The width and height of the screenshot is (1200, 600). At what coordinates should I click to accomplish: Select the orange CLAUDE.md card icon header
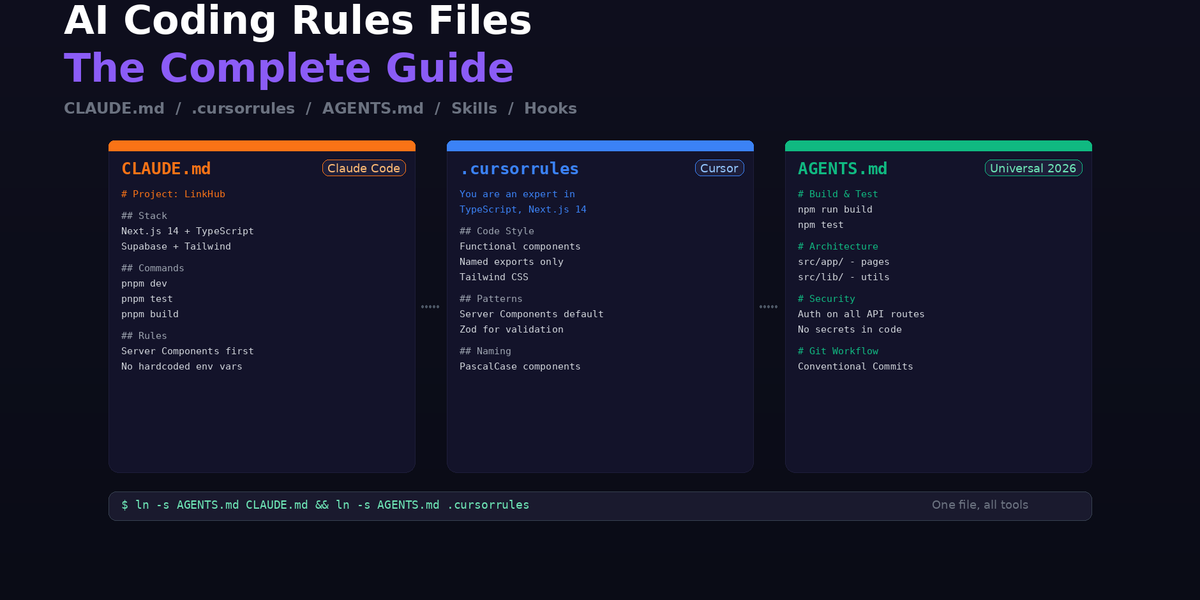click(x=165, y=168)
